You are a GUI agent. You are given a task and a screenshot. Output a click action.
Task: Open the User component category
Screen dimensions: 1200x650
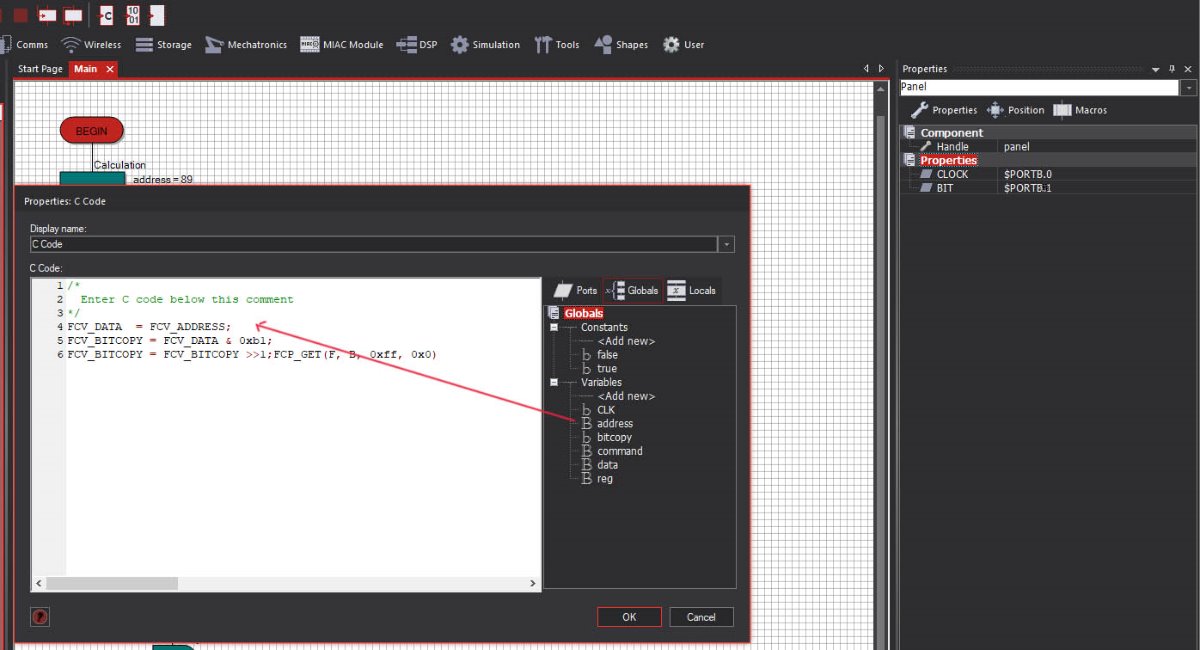point(683,44)
